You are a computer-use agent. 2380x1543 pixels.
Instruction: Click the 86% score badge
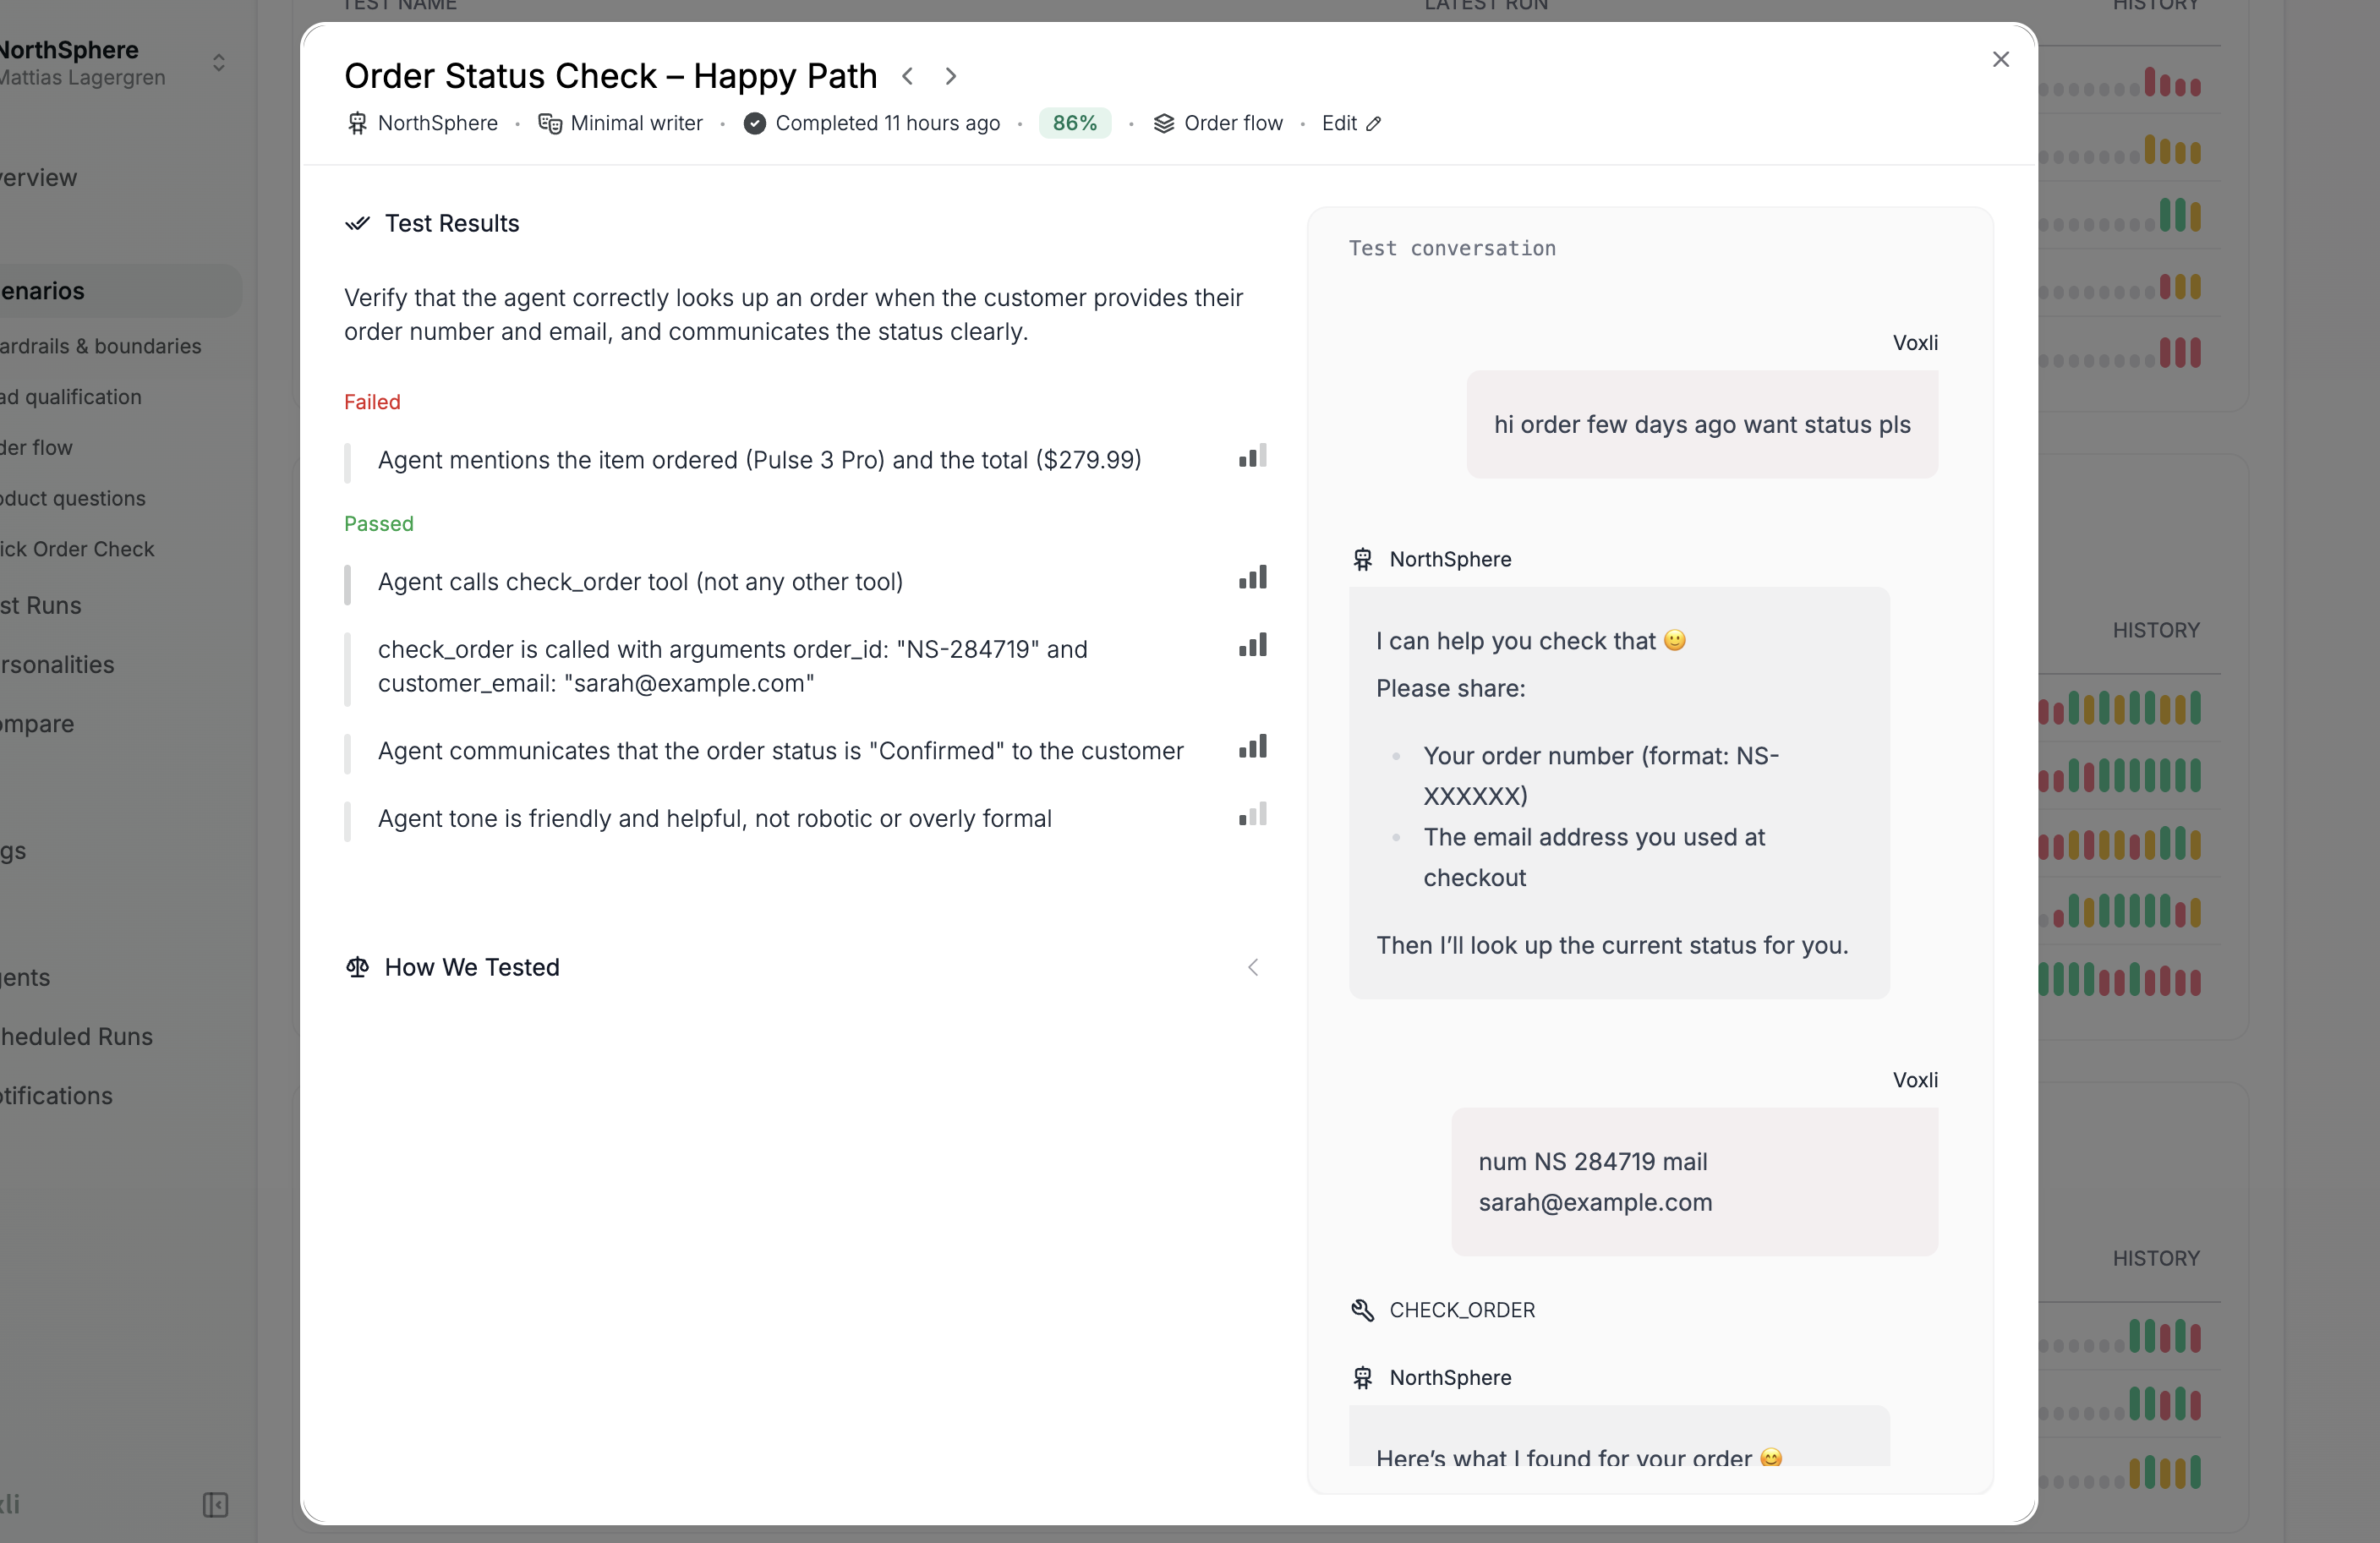pos(1074,123)
